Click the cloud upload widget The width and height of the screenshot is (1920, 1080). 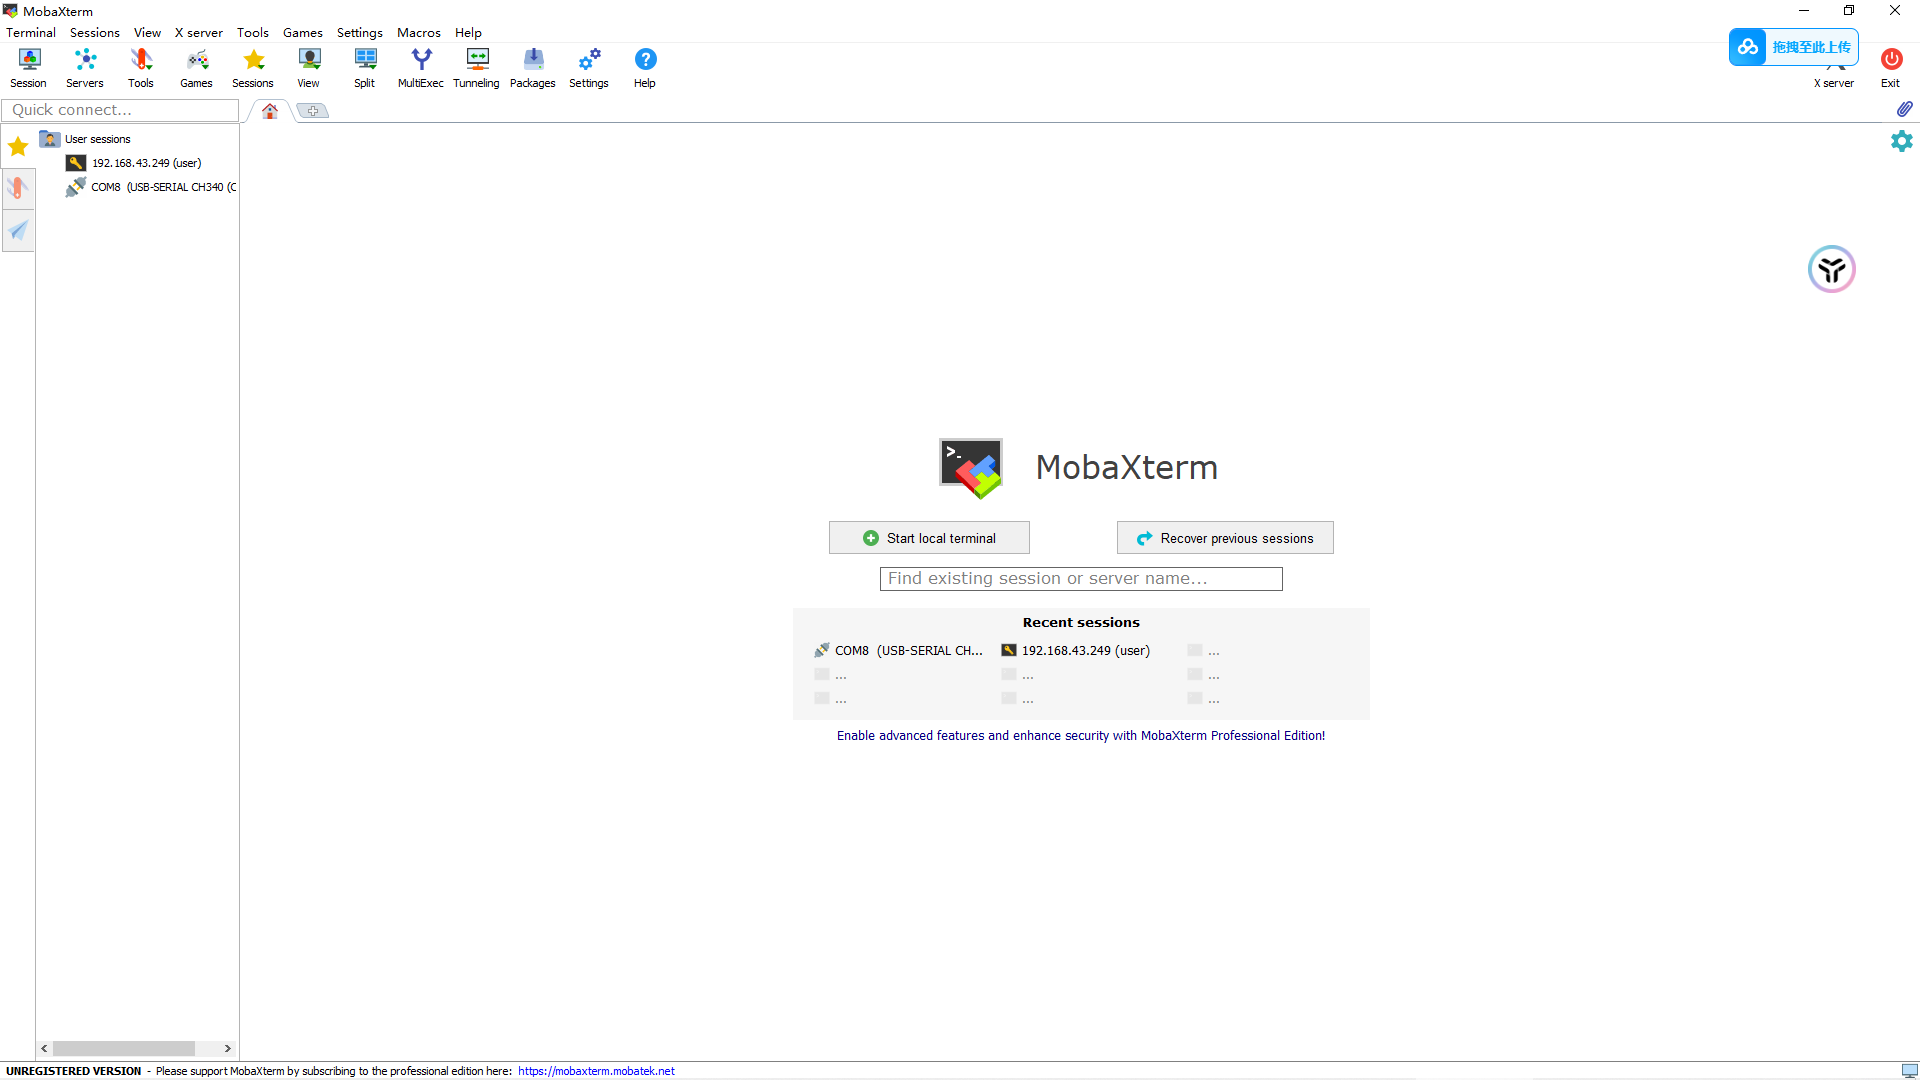1794,47
